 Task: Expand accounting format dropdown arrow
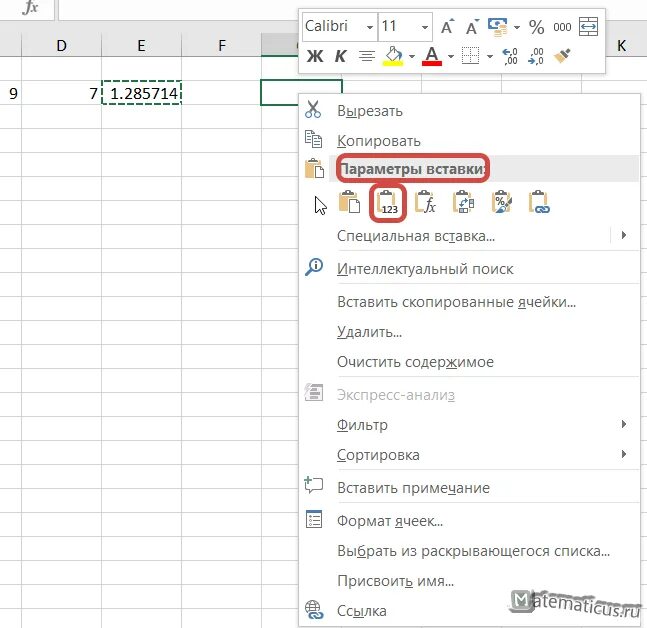click(517, 27)
